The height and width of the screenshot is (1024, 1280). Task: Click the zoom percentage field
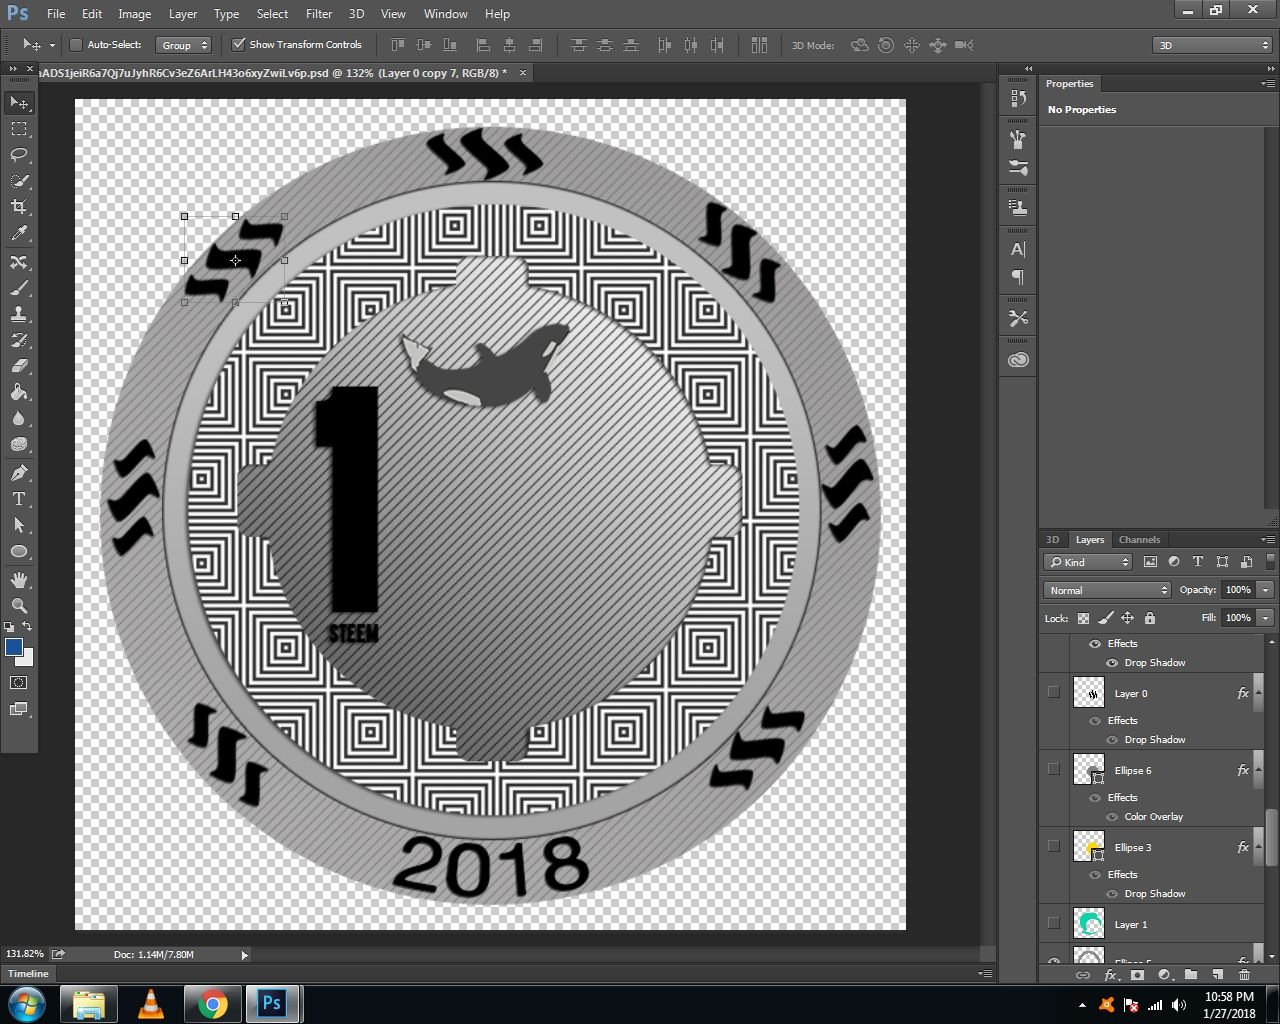point(25,955)
